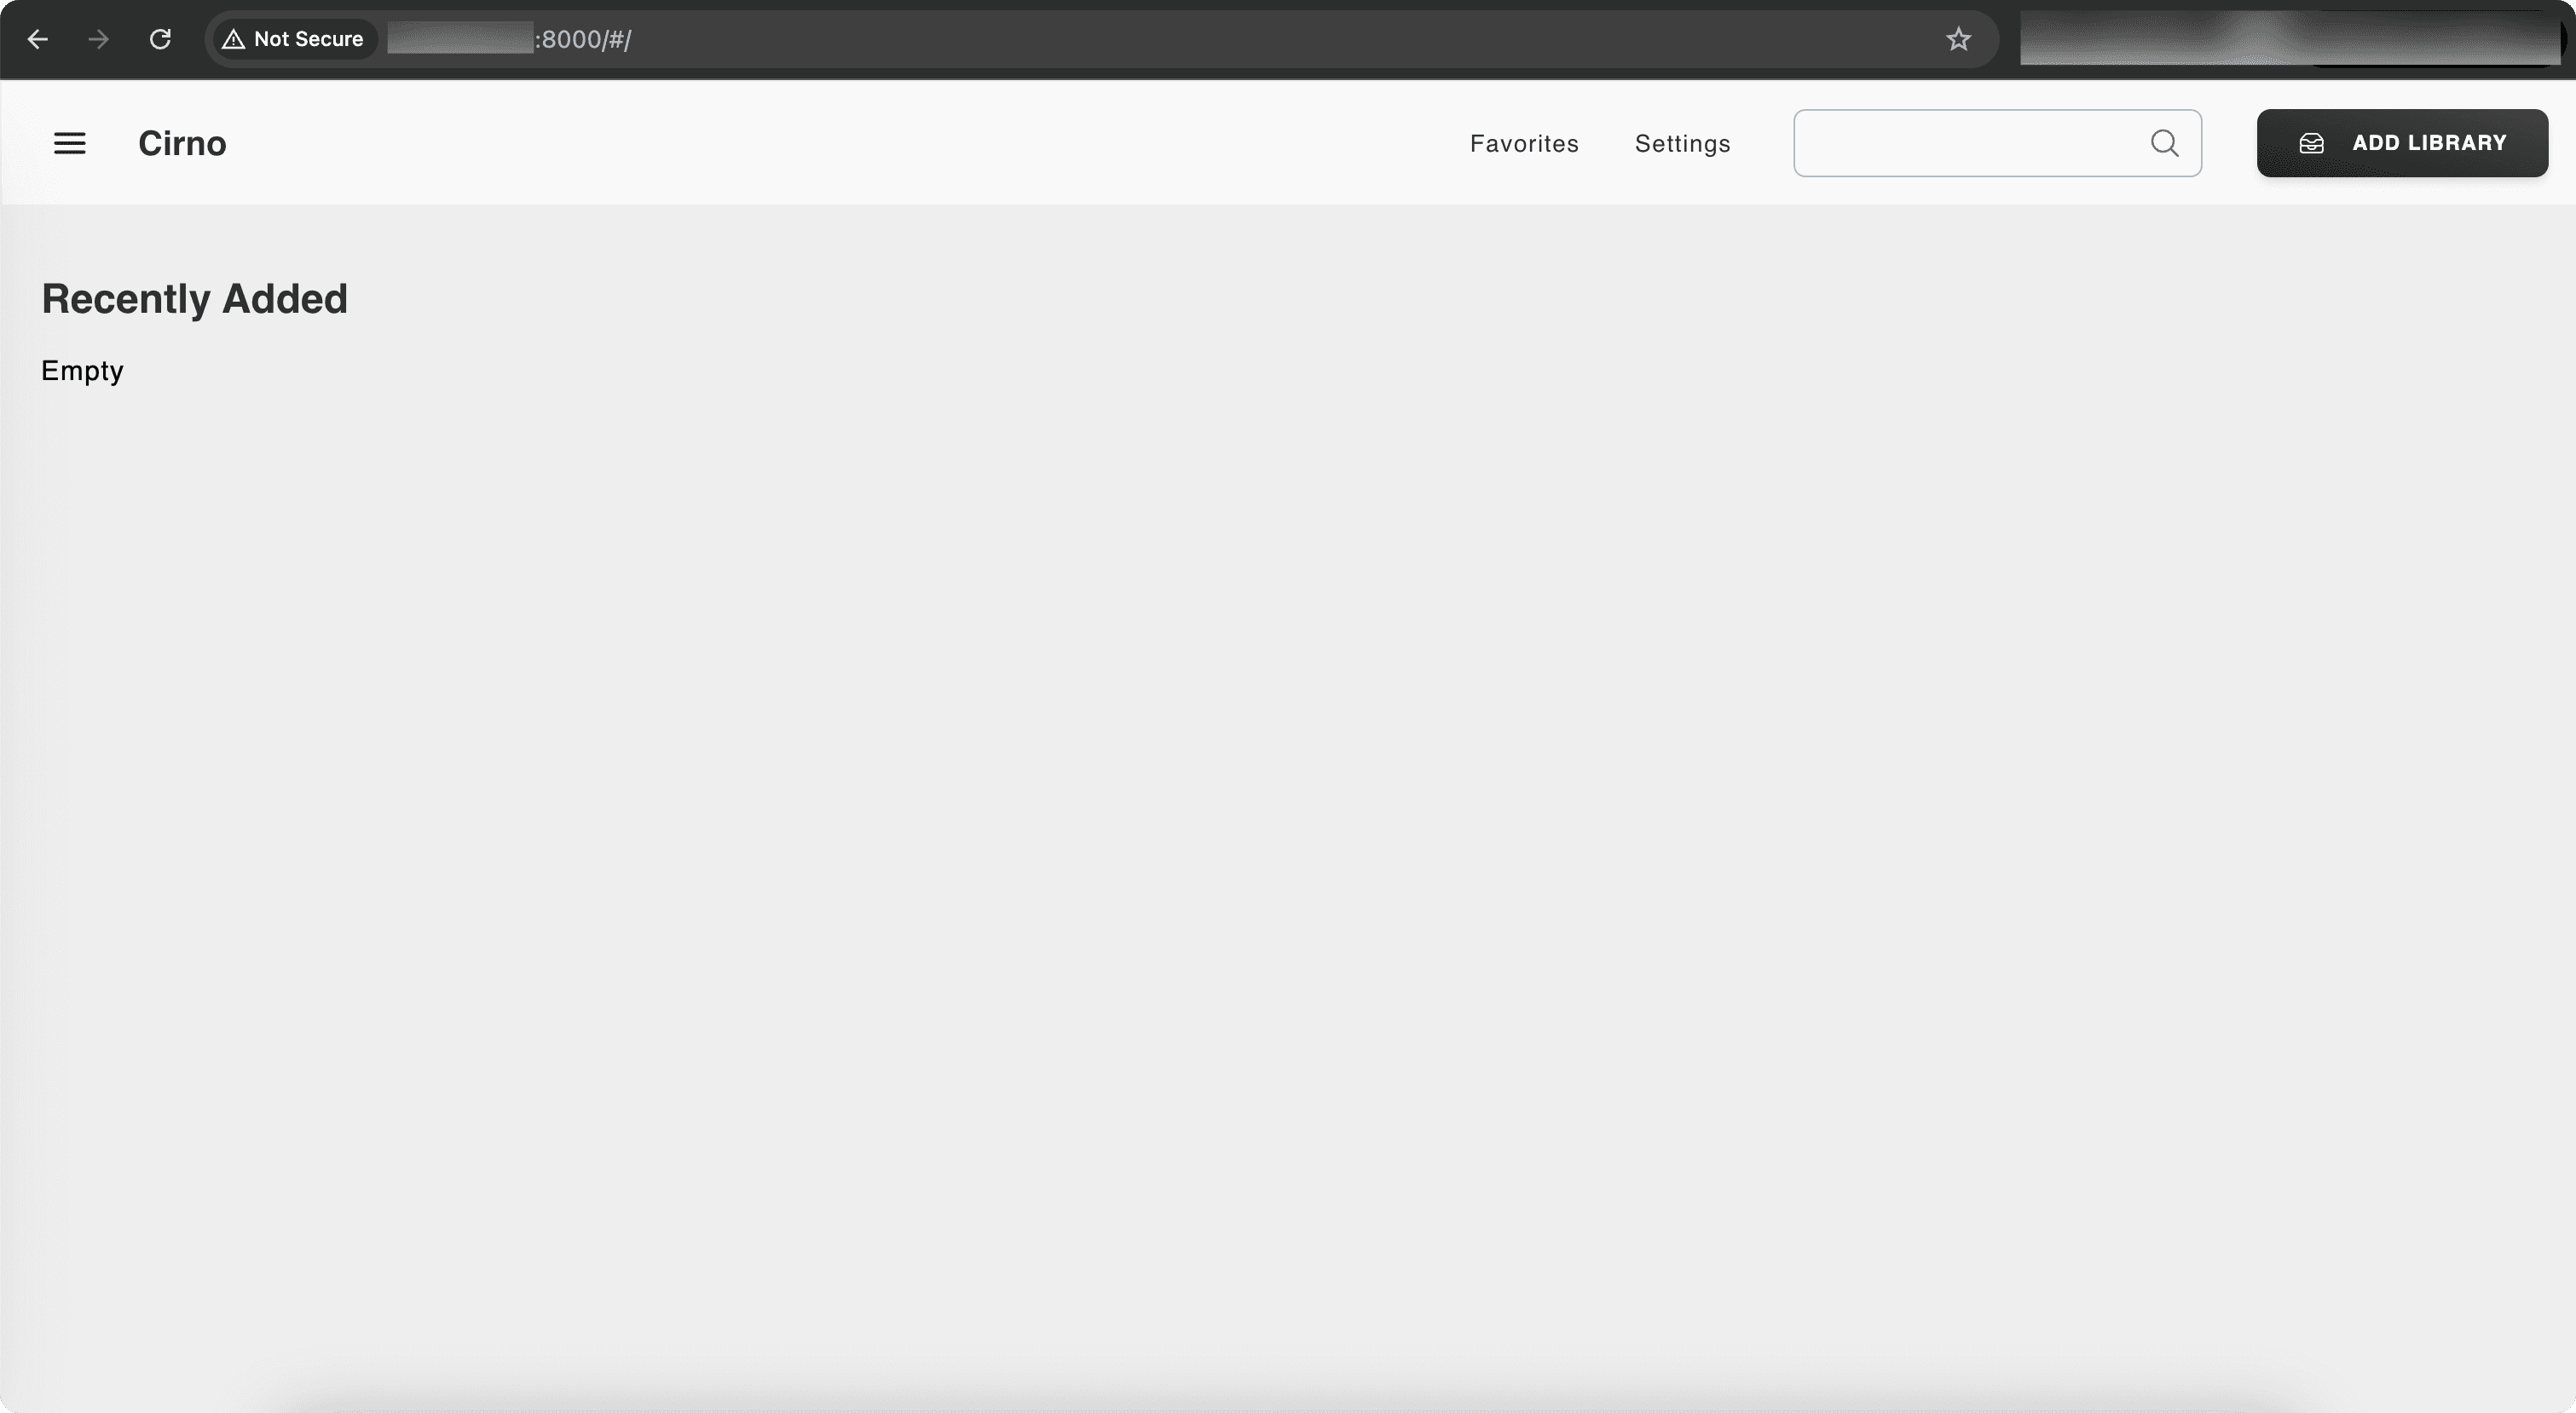The height and width of the screenshot is (1413, 2576).
Task: Click the library tray icon in Add Library
Action: pyautogui.click(x=2311, y=143)
